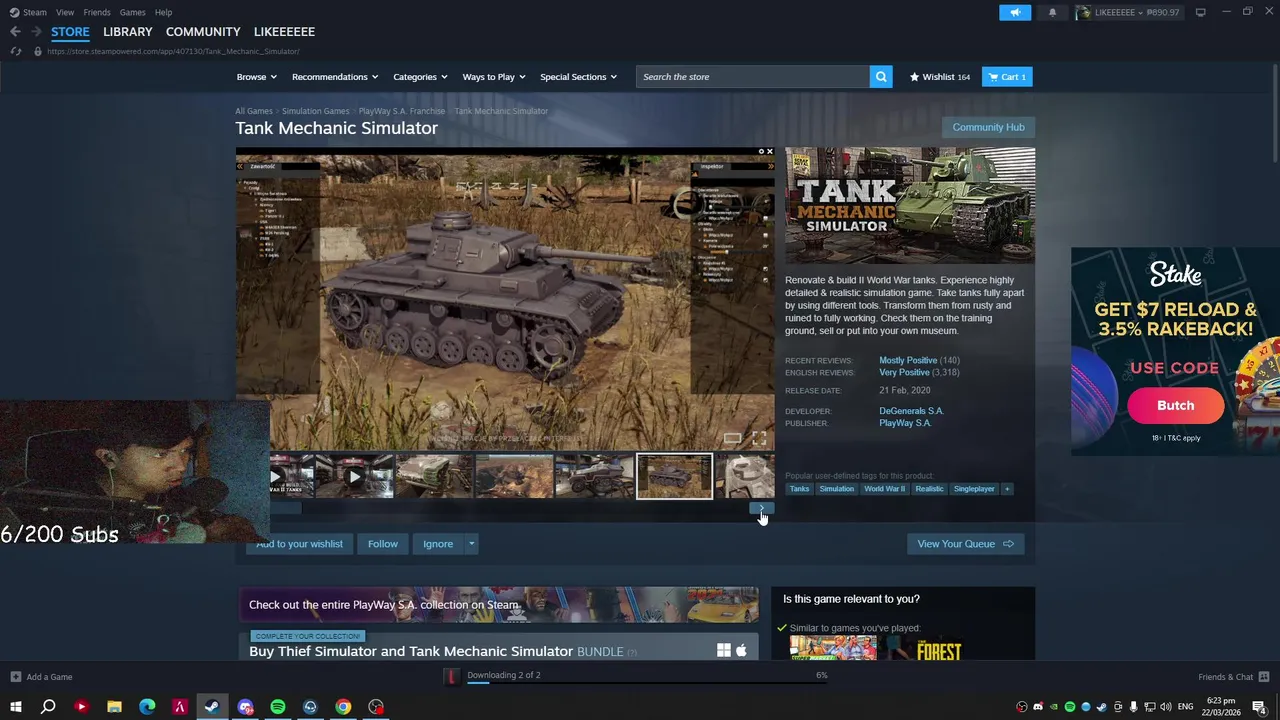Open Friends & Chat icon
This screenshot has width=1280, height=720.
(x=1264, y=677)
